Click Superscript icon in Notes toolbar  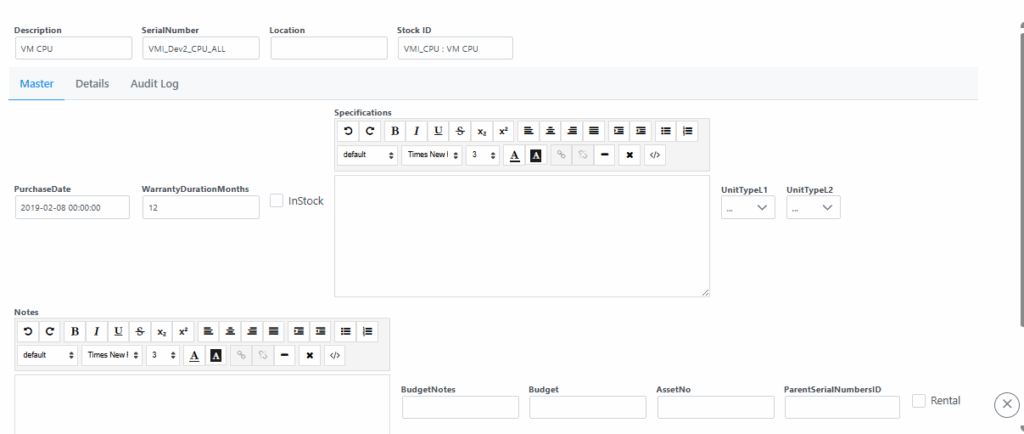(x=183, y=331)
